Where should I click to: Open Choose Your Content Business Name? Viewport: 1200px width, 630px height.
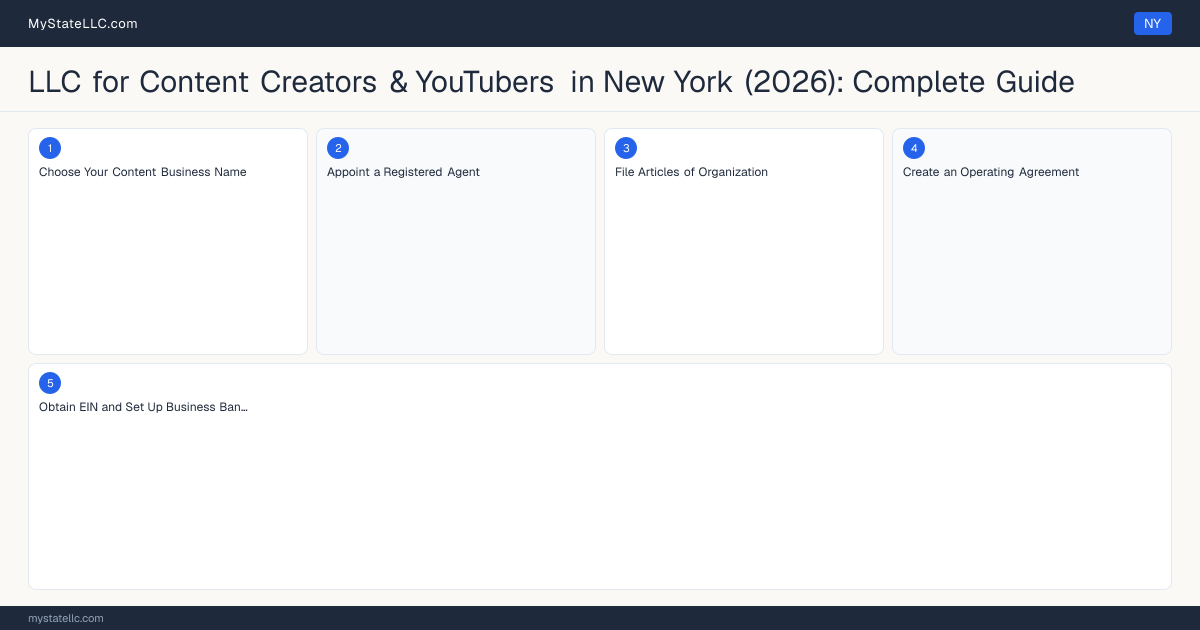tap(143, 172)
